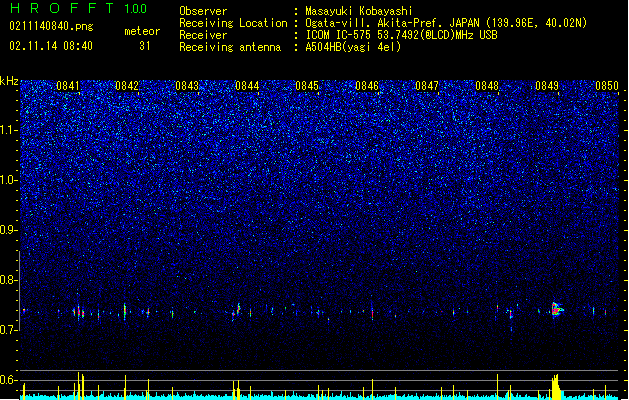Click the bright meteor echo near 0849
The image size is (629, 400).
coord(557,309)
